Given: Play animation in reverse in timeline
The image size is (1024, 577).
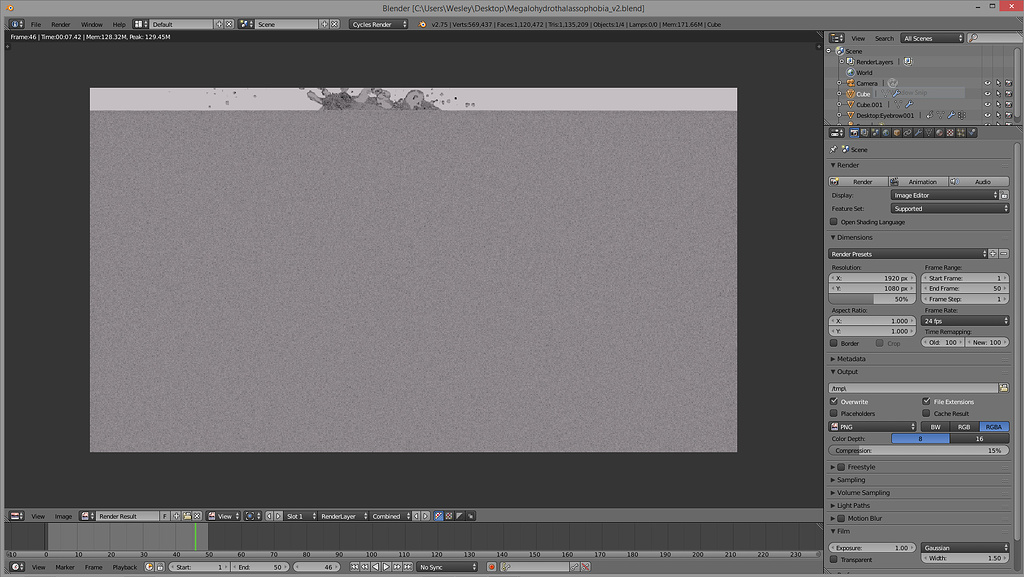Looking at the screenshot, I should 376,567.
